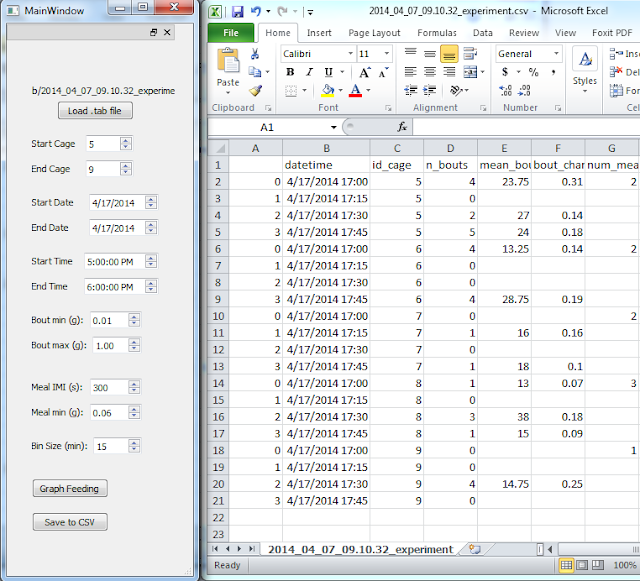Toggle highlighted Bottom Align button
This screenshot has height=581, width=640.
coord(449,54)
